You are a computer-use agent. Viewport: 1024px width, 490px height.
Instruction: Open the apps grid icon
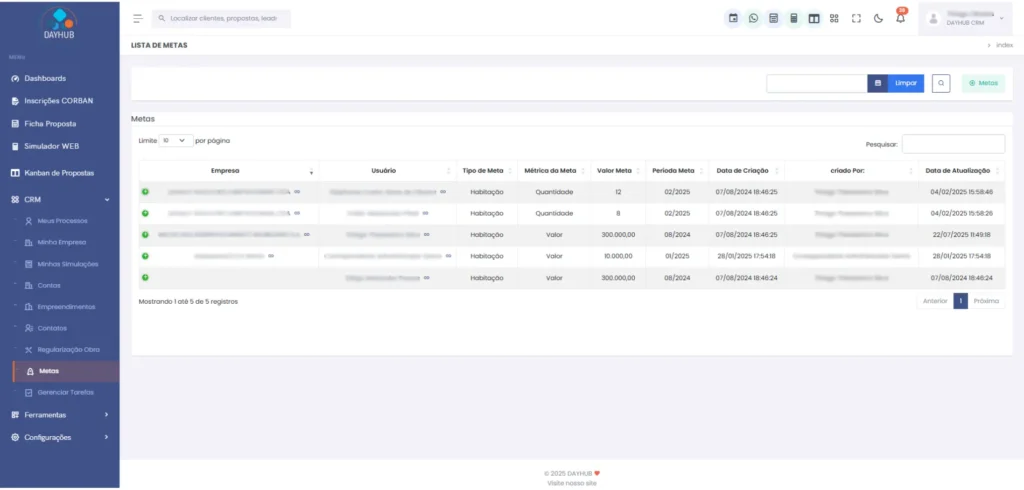pos(834,18)
